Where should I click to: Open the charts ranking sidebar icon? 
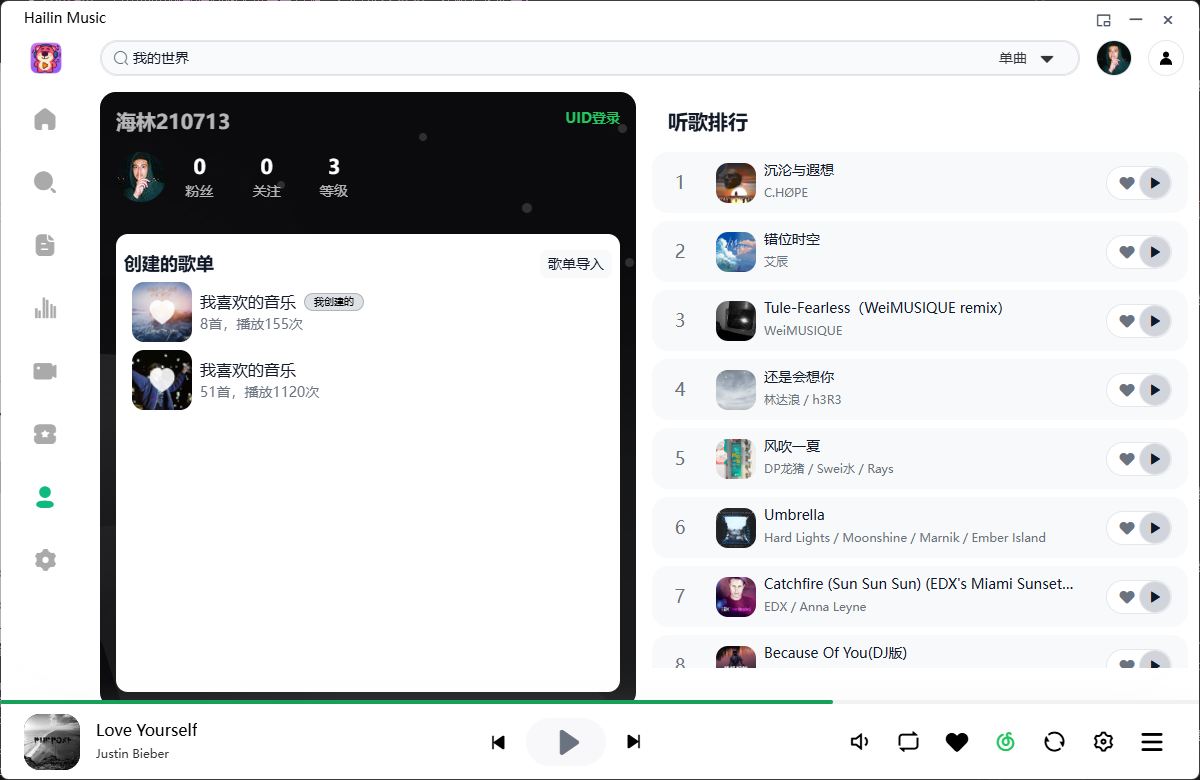click(x=45, y=308)
